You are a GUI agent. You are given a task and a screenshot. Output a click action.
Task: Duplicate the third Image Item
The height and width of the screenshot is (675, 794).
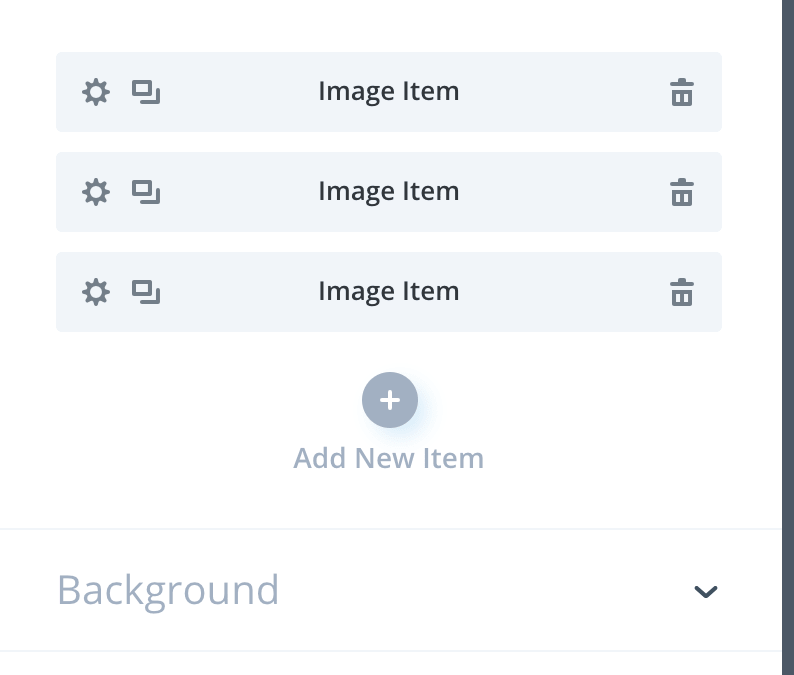click(x=146, y=292)
